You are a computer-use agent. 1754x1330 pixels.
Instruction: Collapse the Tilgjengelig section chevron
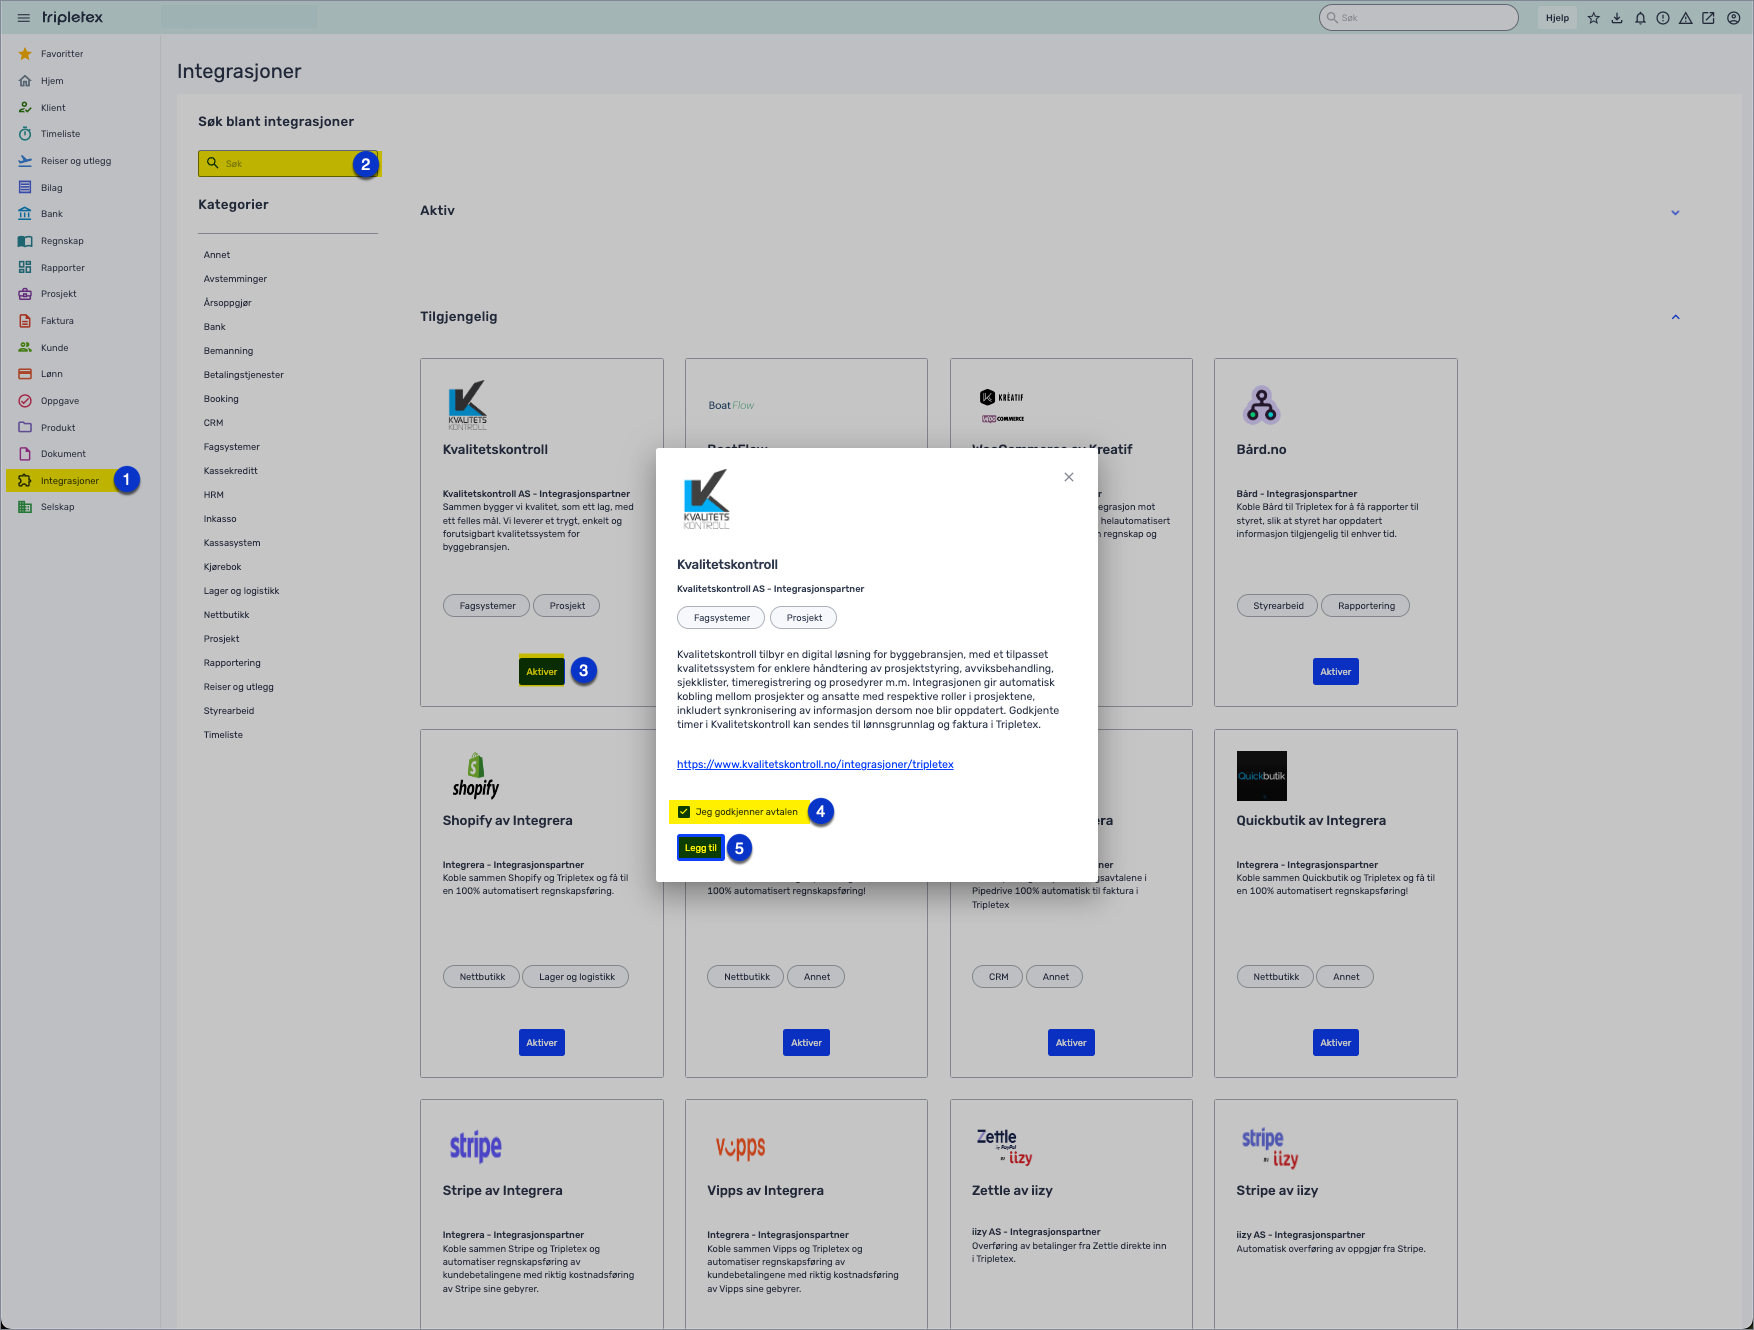(1675, 317)
